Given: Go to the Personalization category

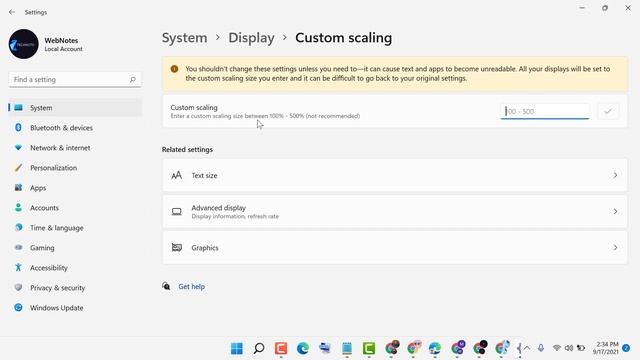Looking at the screenshot, I should (75, 168).
